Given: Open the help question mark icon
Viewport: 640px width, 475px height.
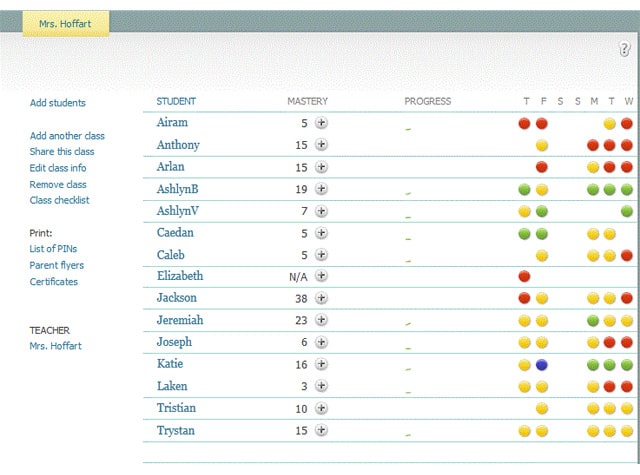Looking at the screenshot, I should 624,49.
